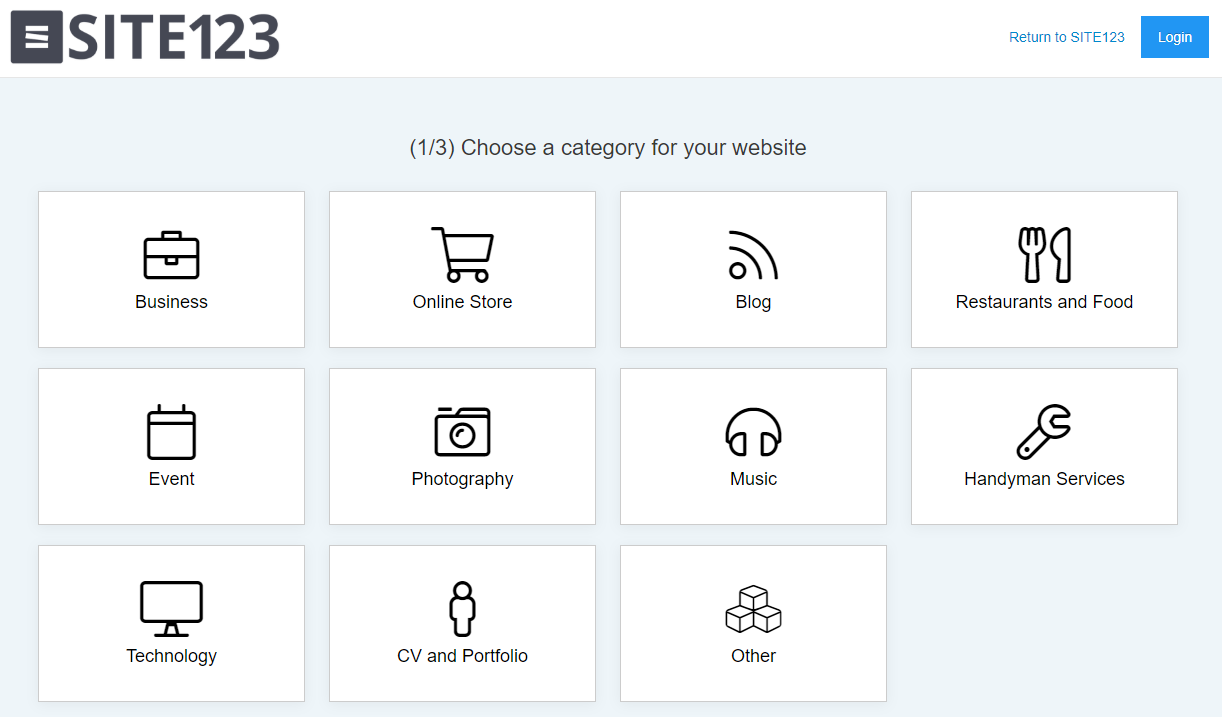Click the monitor Technology icon
This screenshot has height=717, width=1222.
(x=171, y=608)
